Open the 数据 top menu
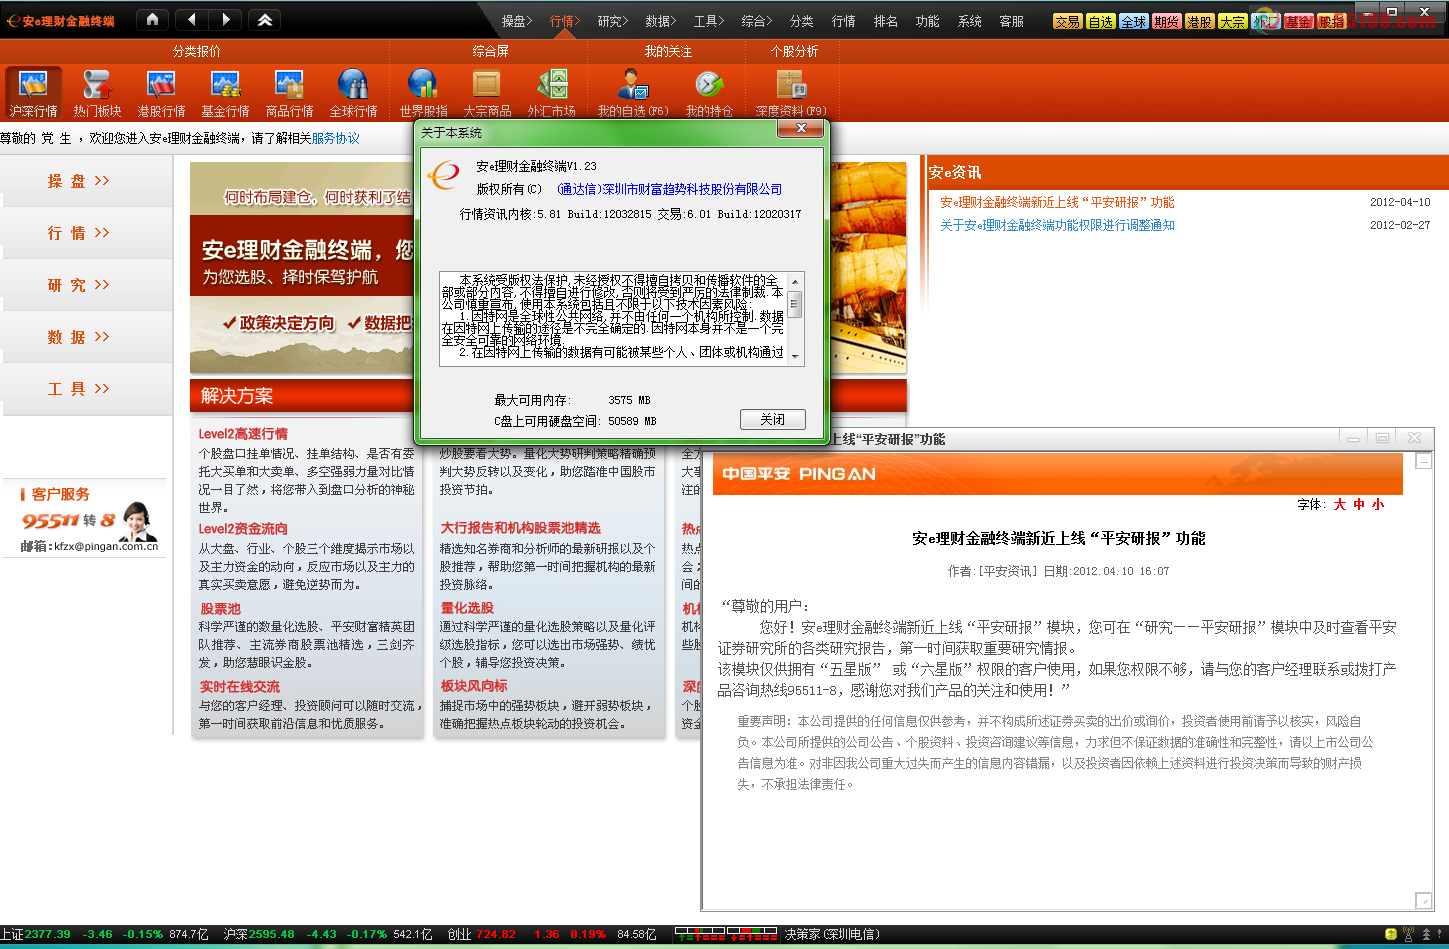The image size is (1449, 949). (660, 21)
